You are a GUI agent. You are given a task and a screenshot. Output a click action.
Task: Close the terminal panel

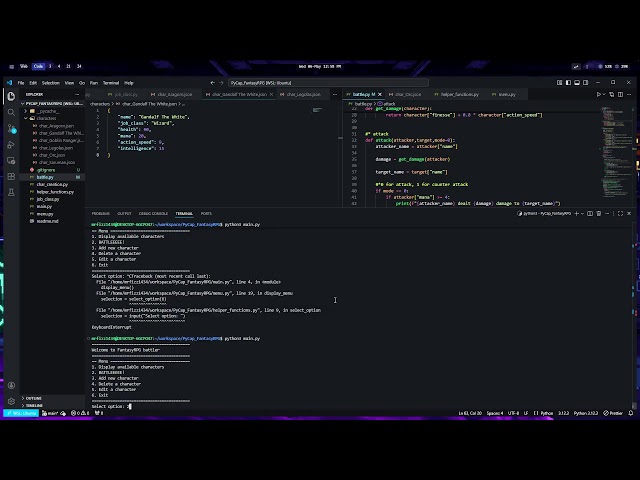tap(629, 213)
